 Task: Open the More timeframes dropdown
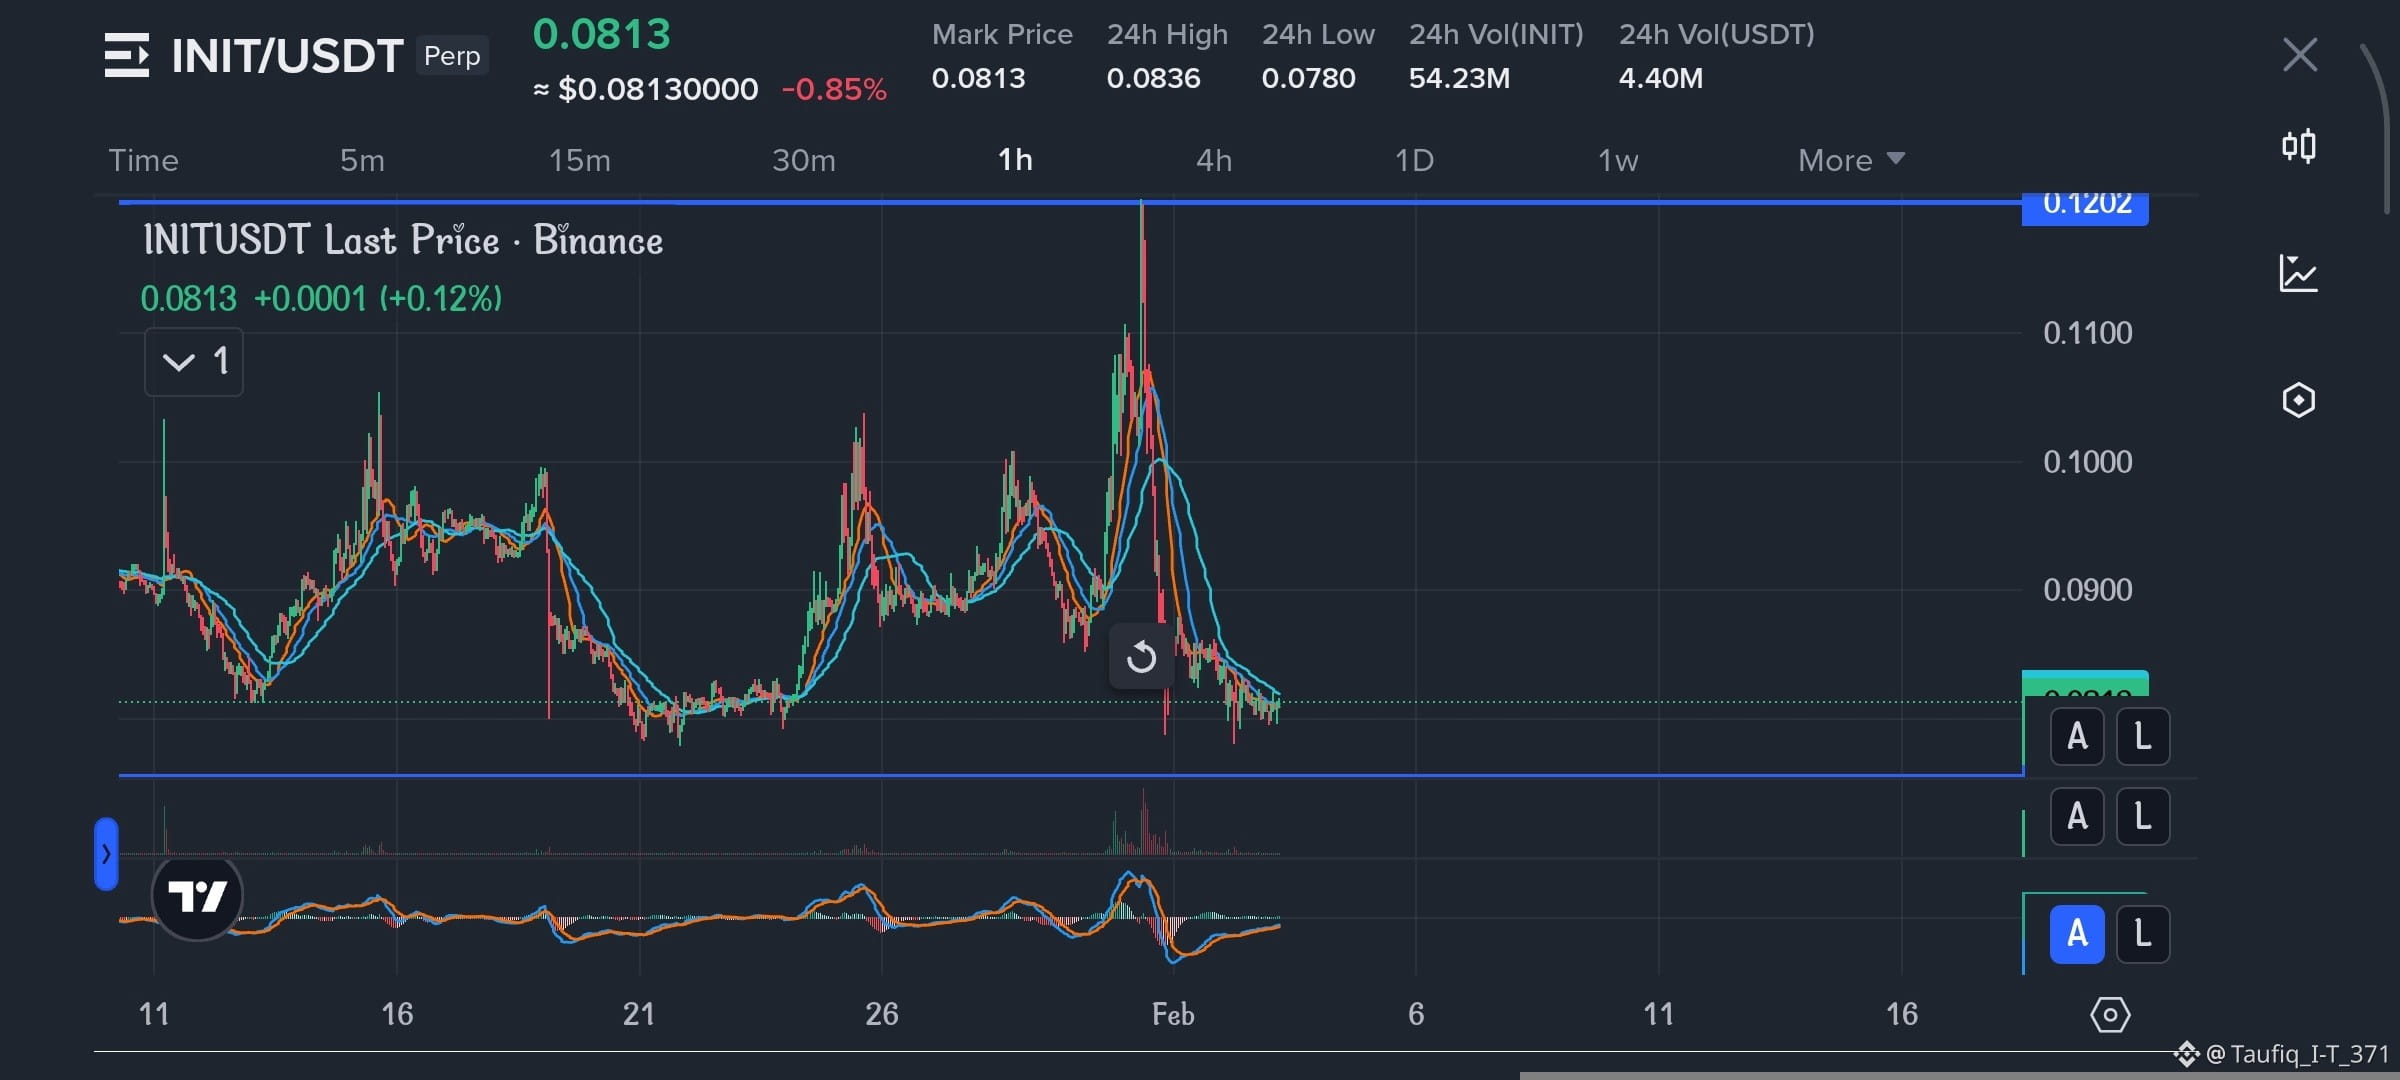1851,160
